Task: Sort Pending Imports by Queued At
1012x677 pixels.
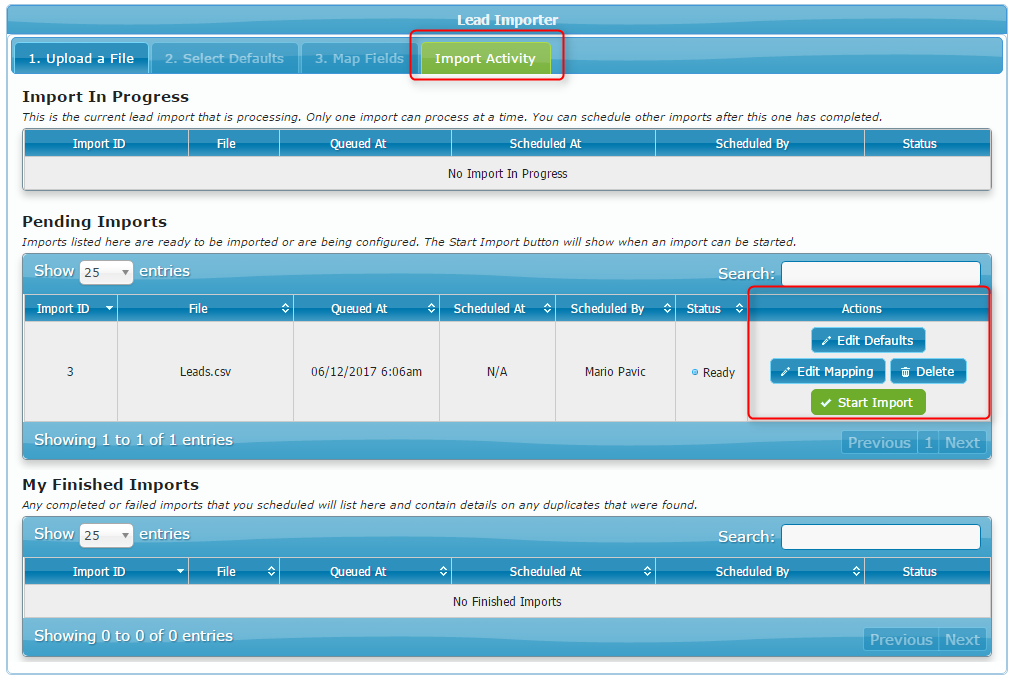Action: tap(366, 308)
